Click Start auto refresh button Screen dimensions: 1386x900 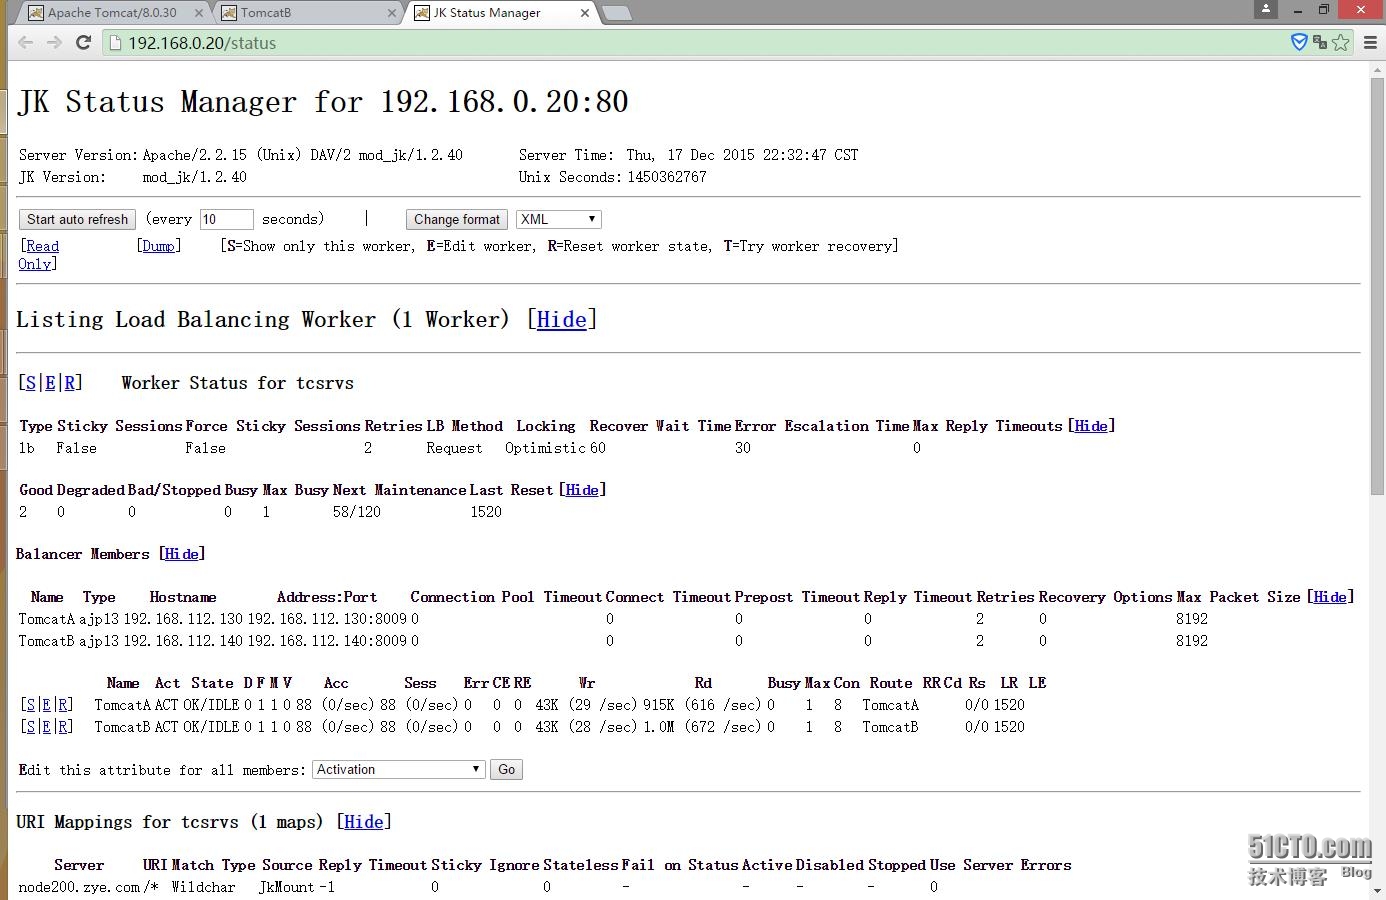(78, 219)
